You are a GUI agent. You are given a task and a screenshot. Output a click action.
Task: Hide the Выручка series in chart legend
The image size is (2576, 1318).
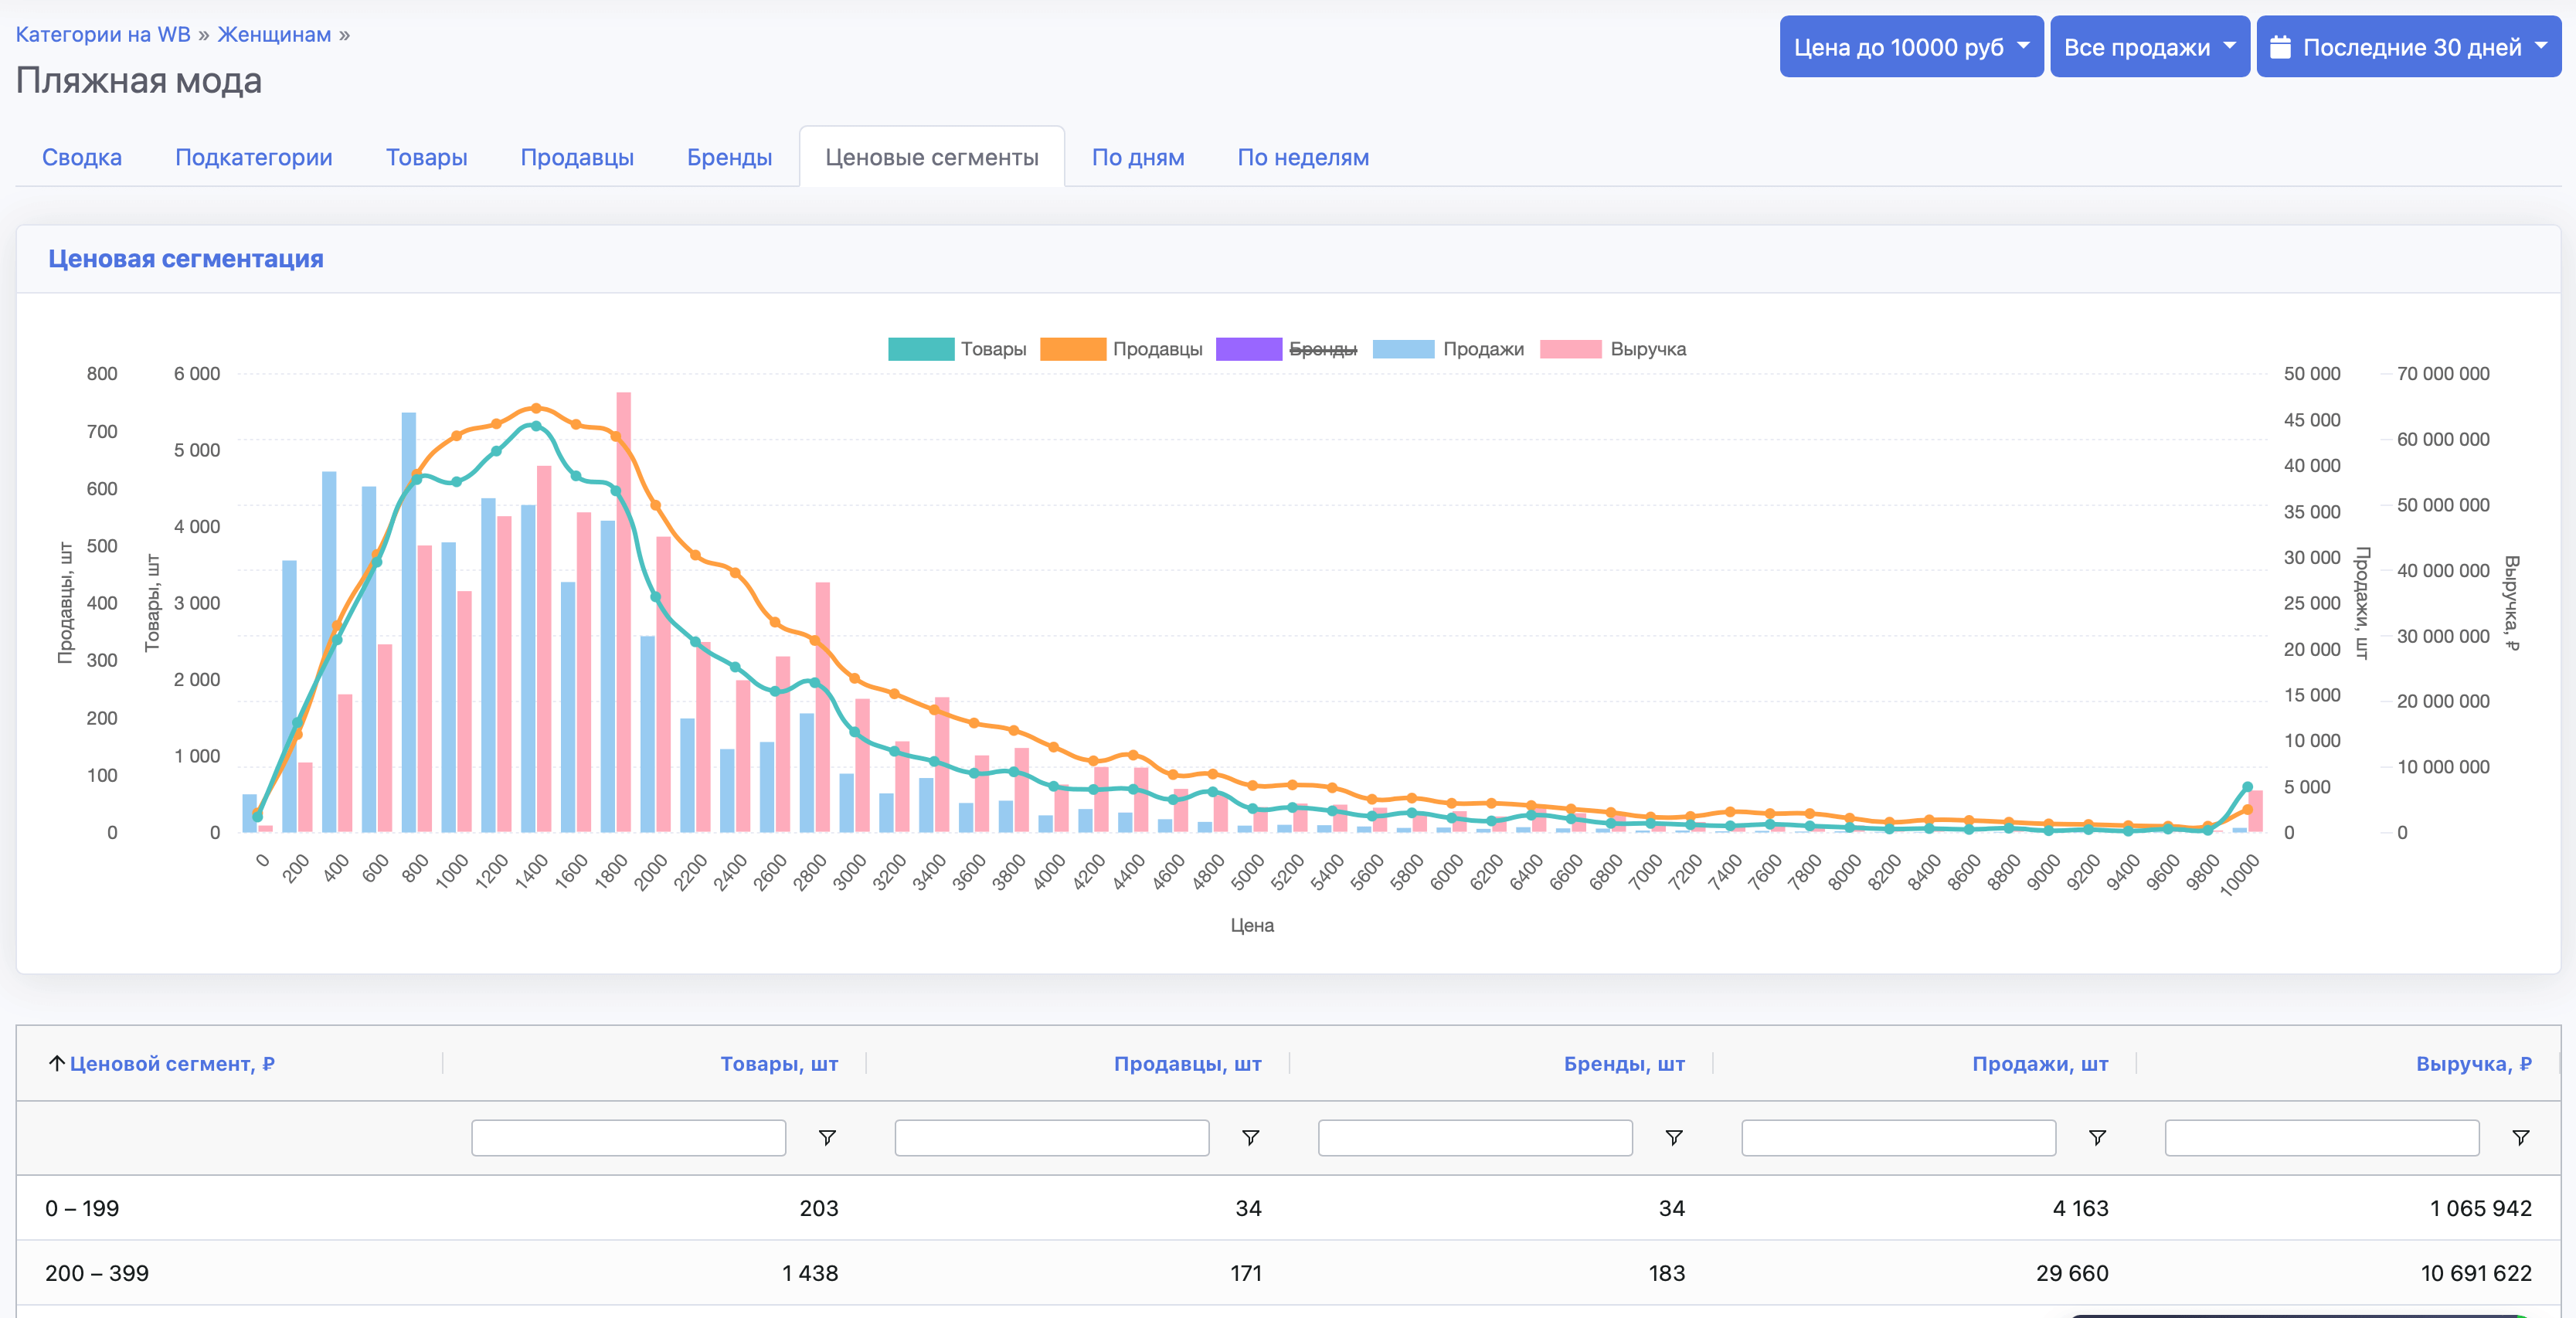[1647, 349]
